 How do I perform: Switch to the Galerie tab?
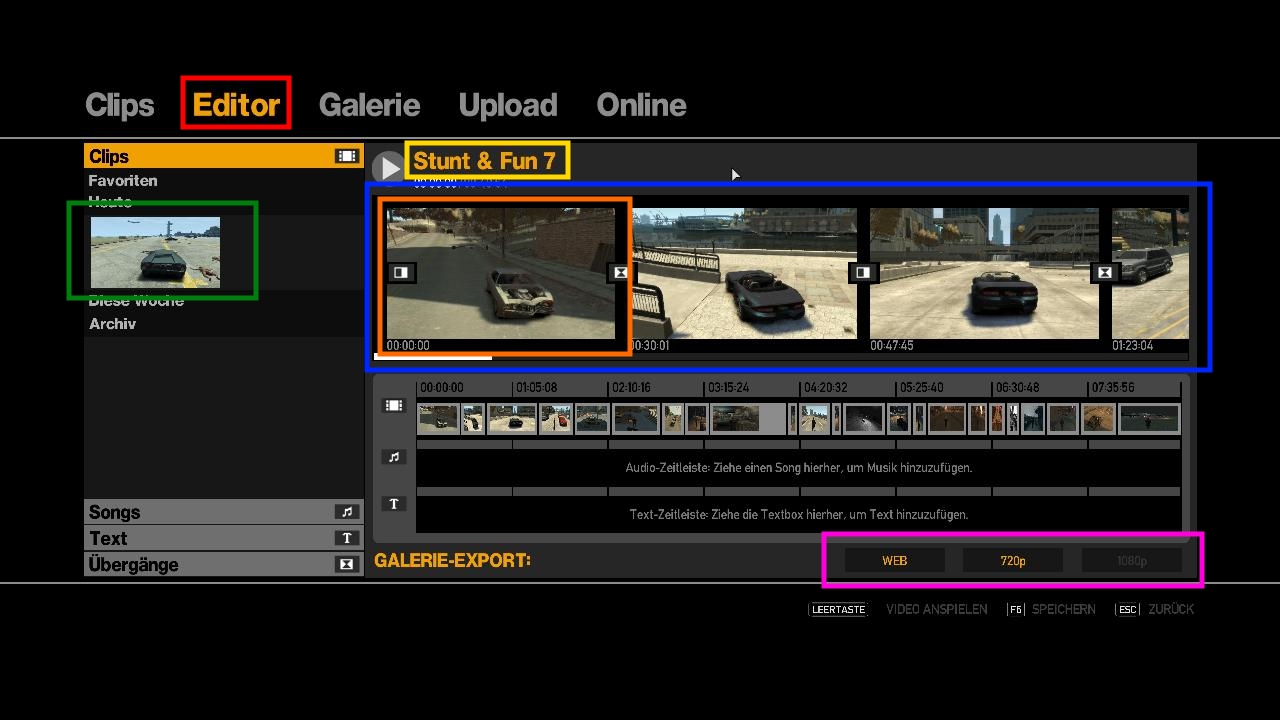(369, 104)
